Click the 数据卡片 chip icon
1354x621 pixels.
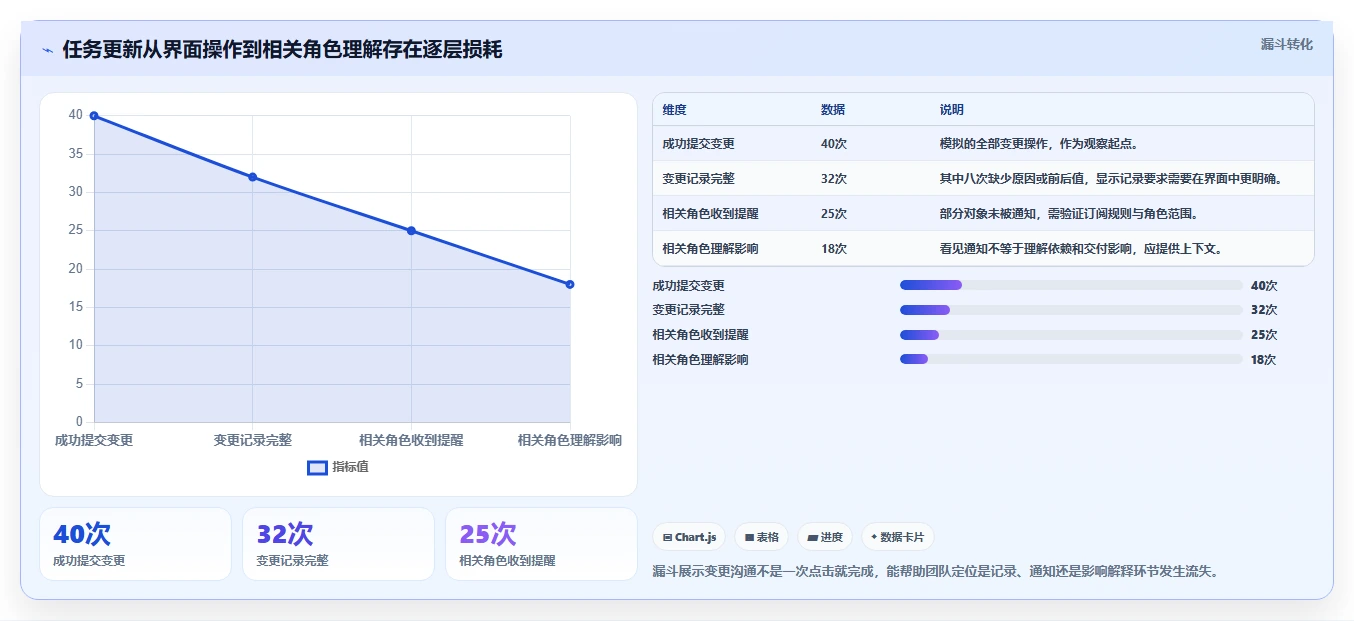[874, 537]
